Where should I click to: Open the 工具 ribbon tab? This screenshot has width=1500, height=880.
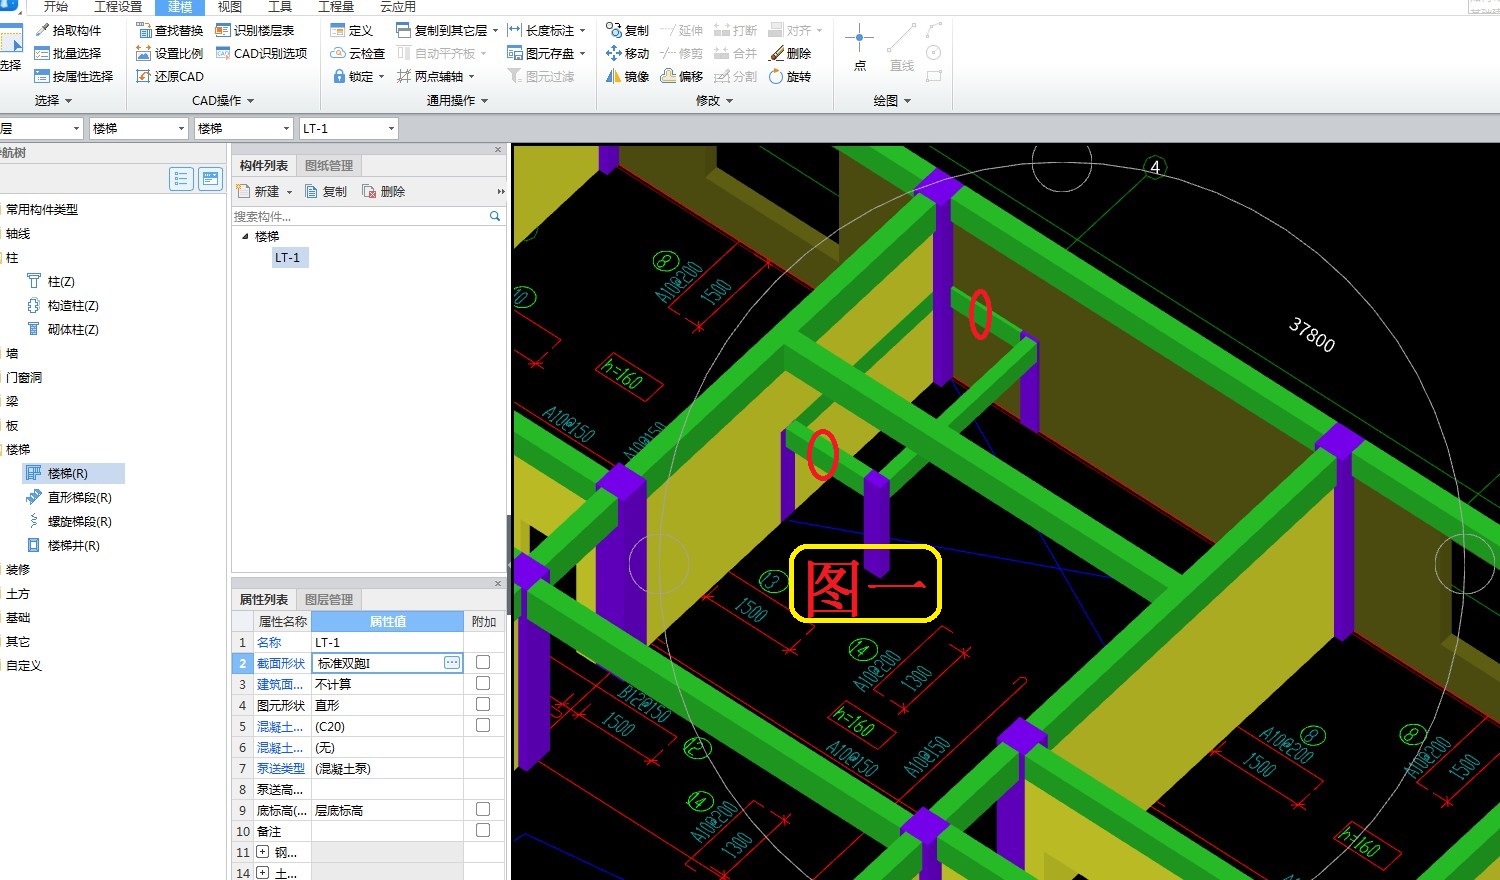[280, 7]
